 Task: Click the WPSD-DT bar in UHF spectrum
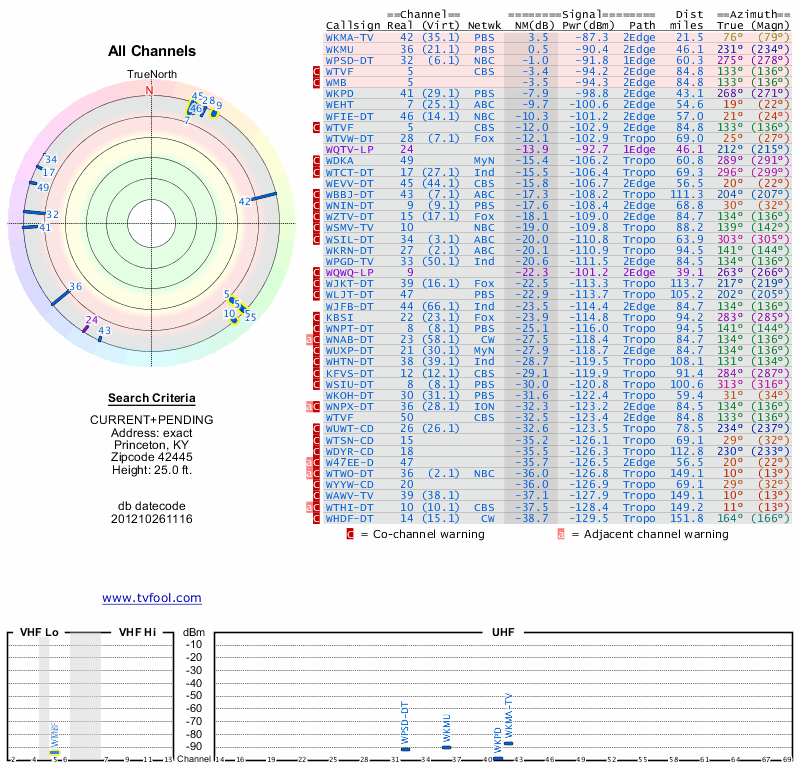405,749
